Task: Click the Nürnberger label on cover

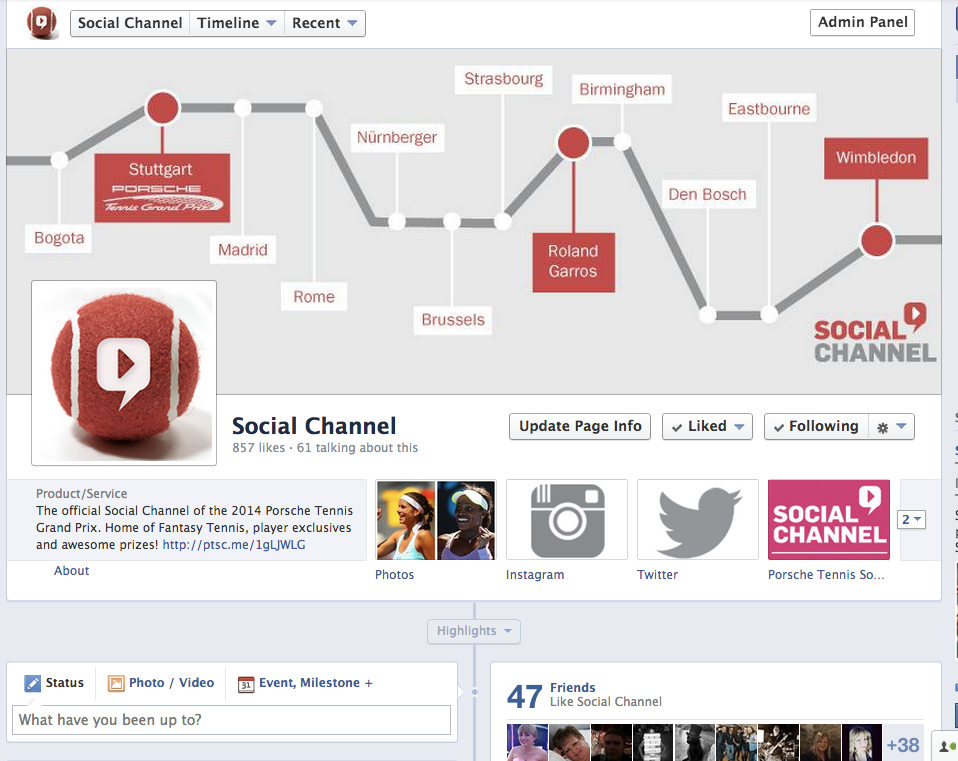Action: tap(397, 137)
